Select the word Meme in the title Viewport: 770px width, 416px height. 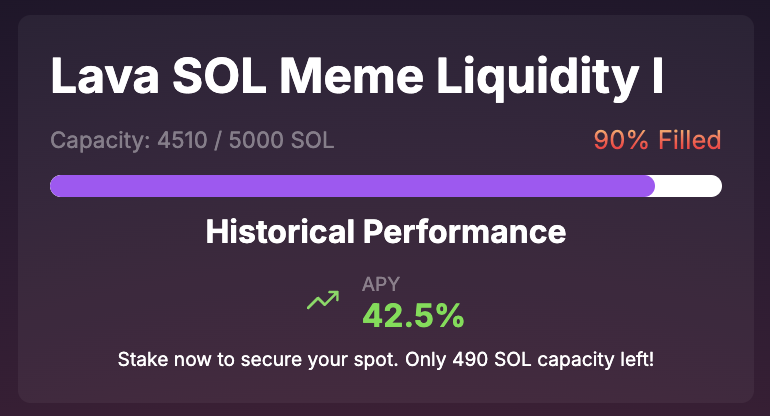pyautogui.click(x=351, y=77)
